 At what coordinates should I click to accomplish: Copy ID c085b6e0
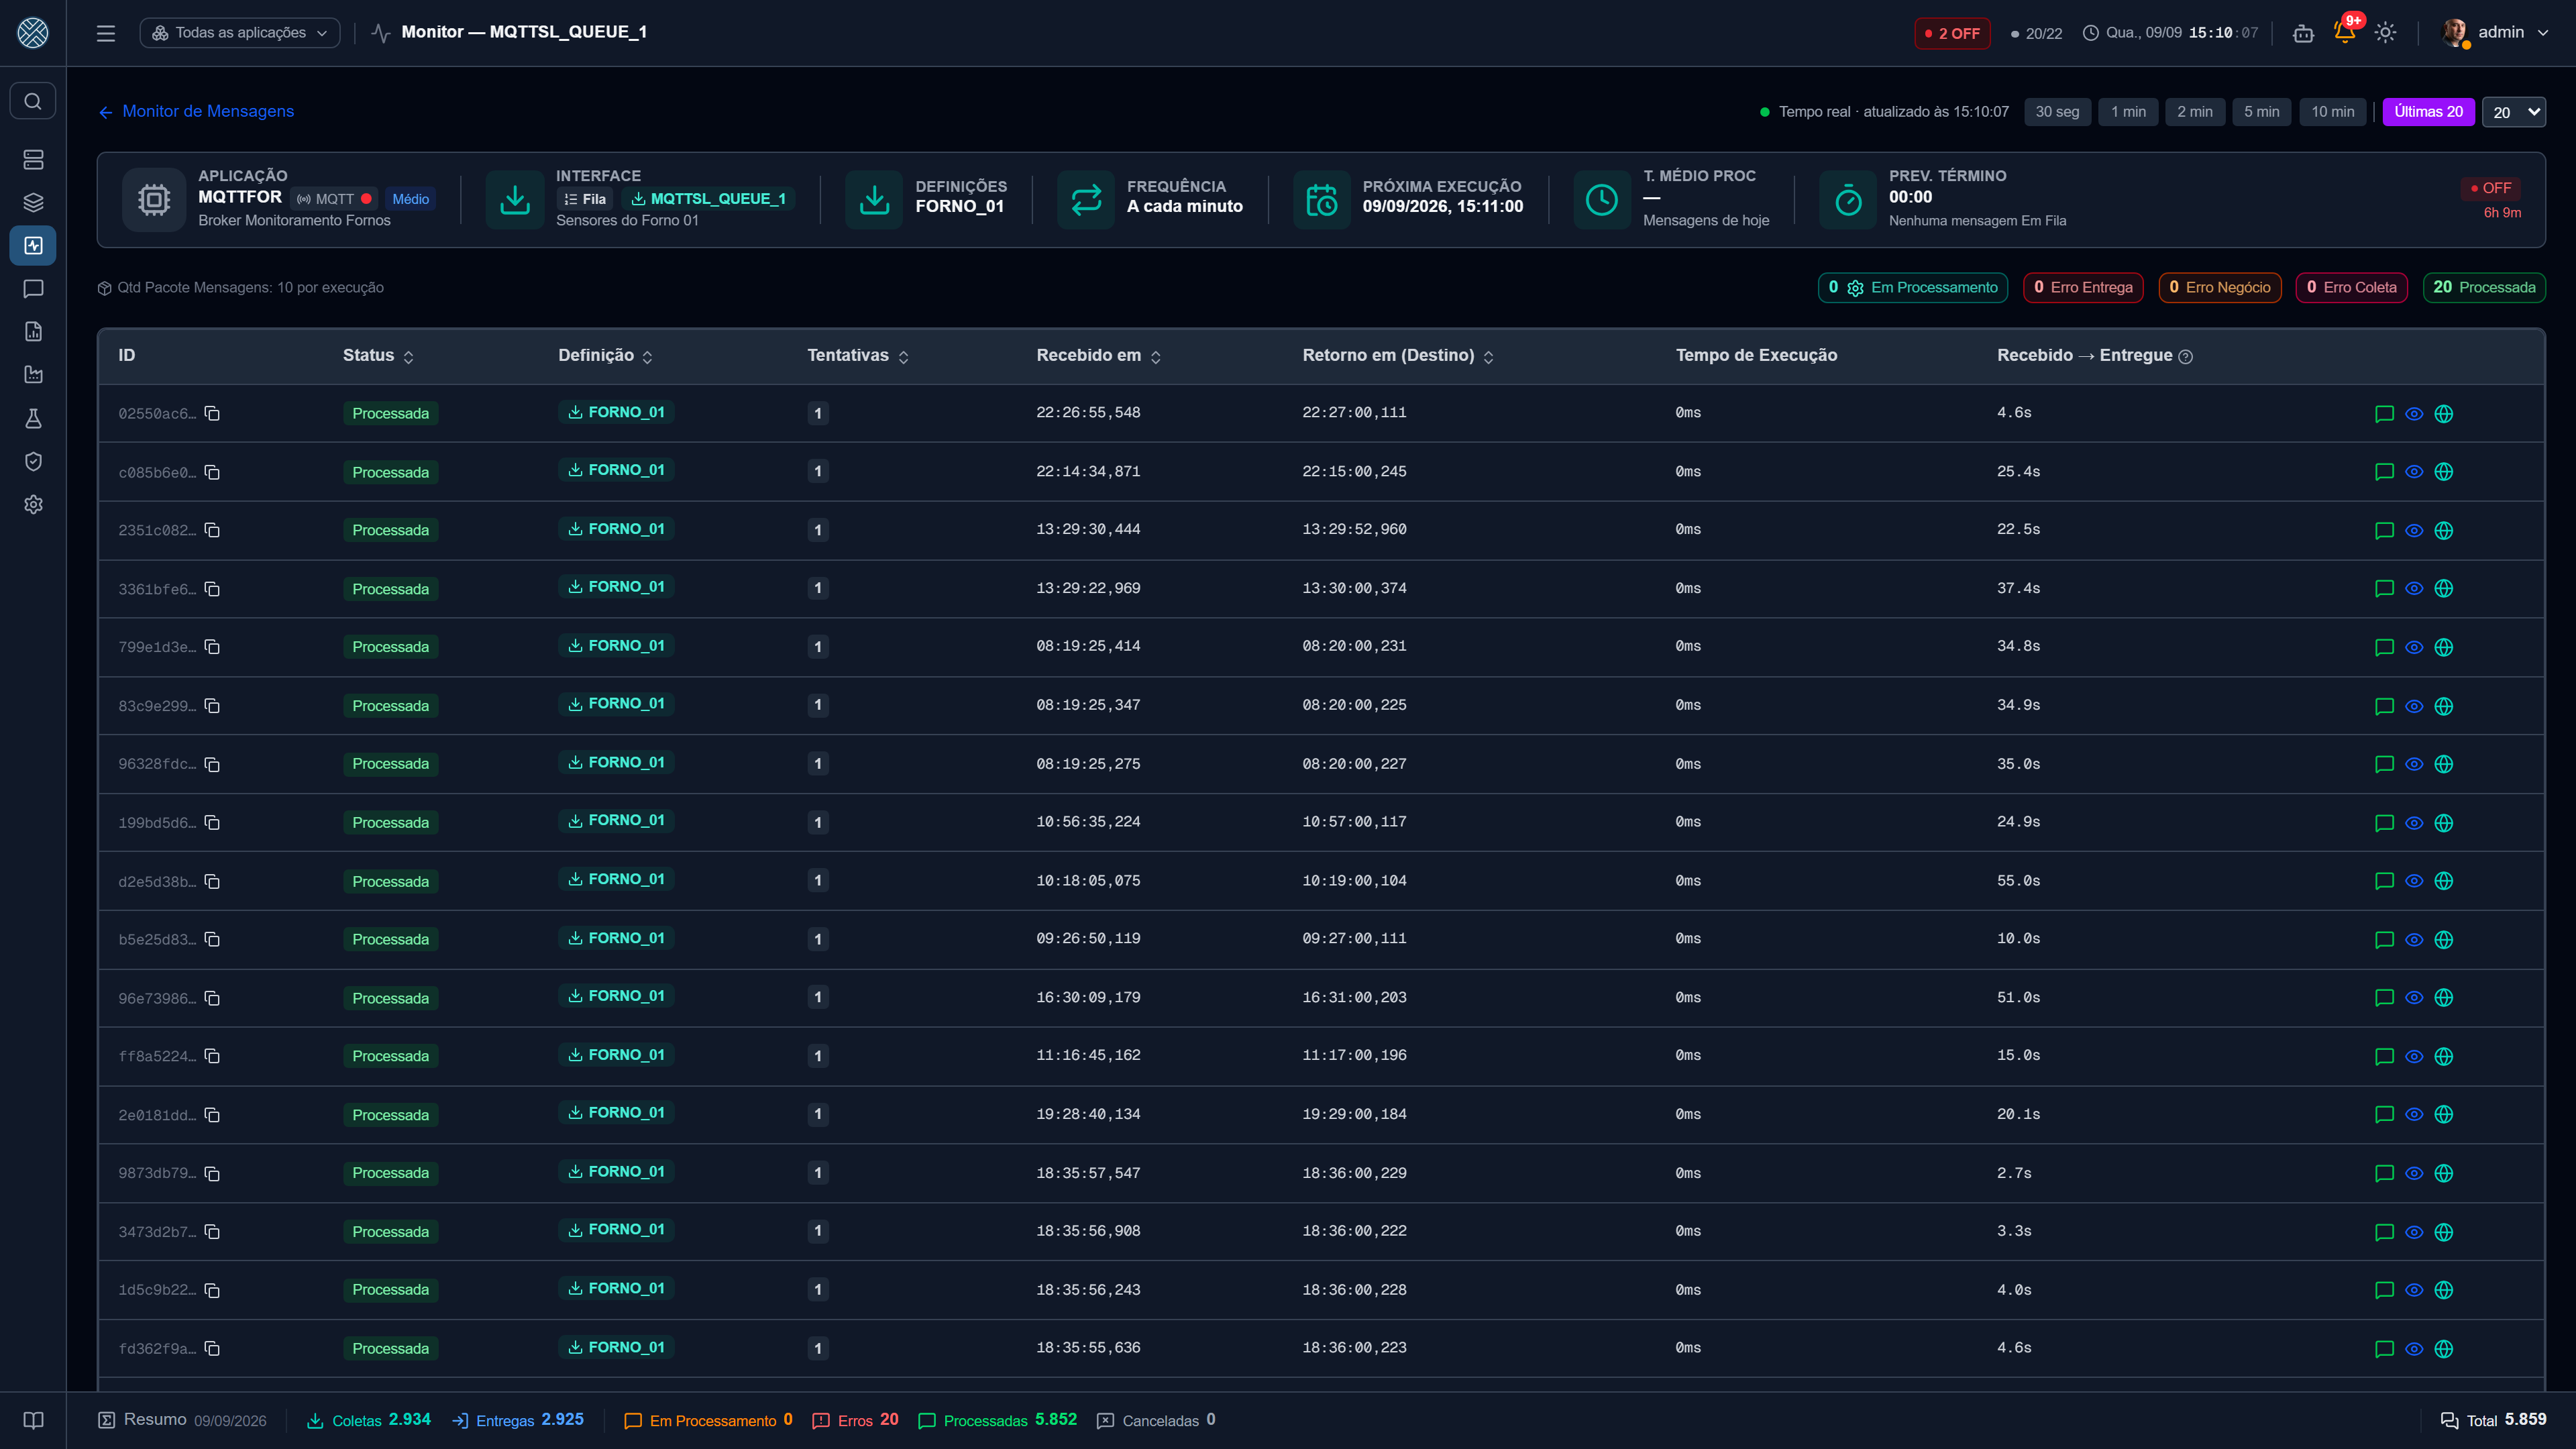click(212, 472)
